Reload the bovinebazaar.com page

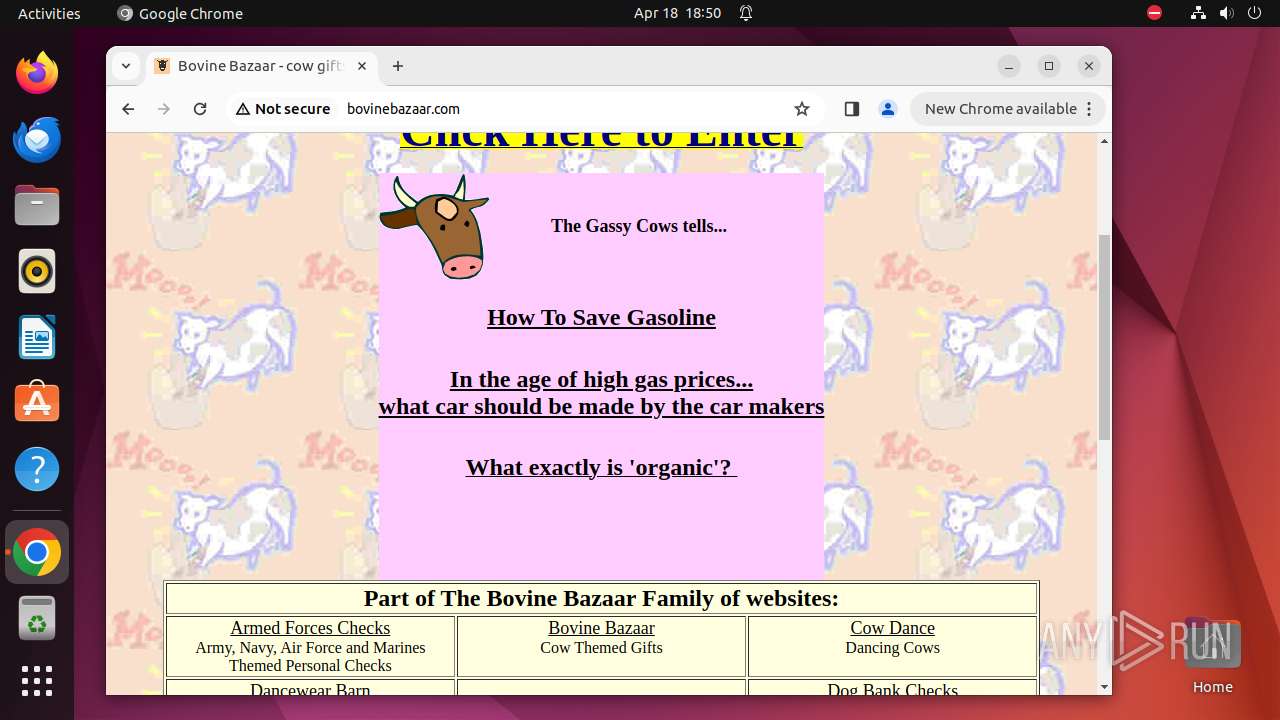tap(200, 109)
